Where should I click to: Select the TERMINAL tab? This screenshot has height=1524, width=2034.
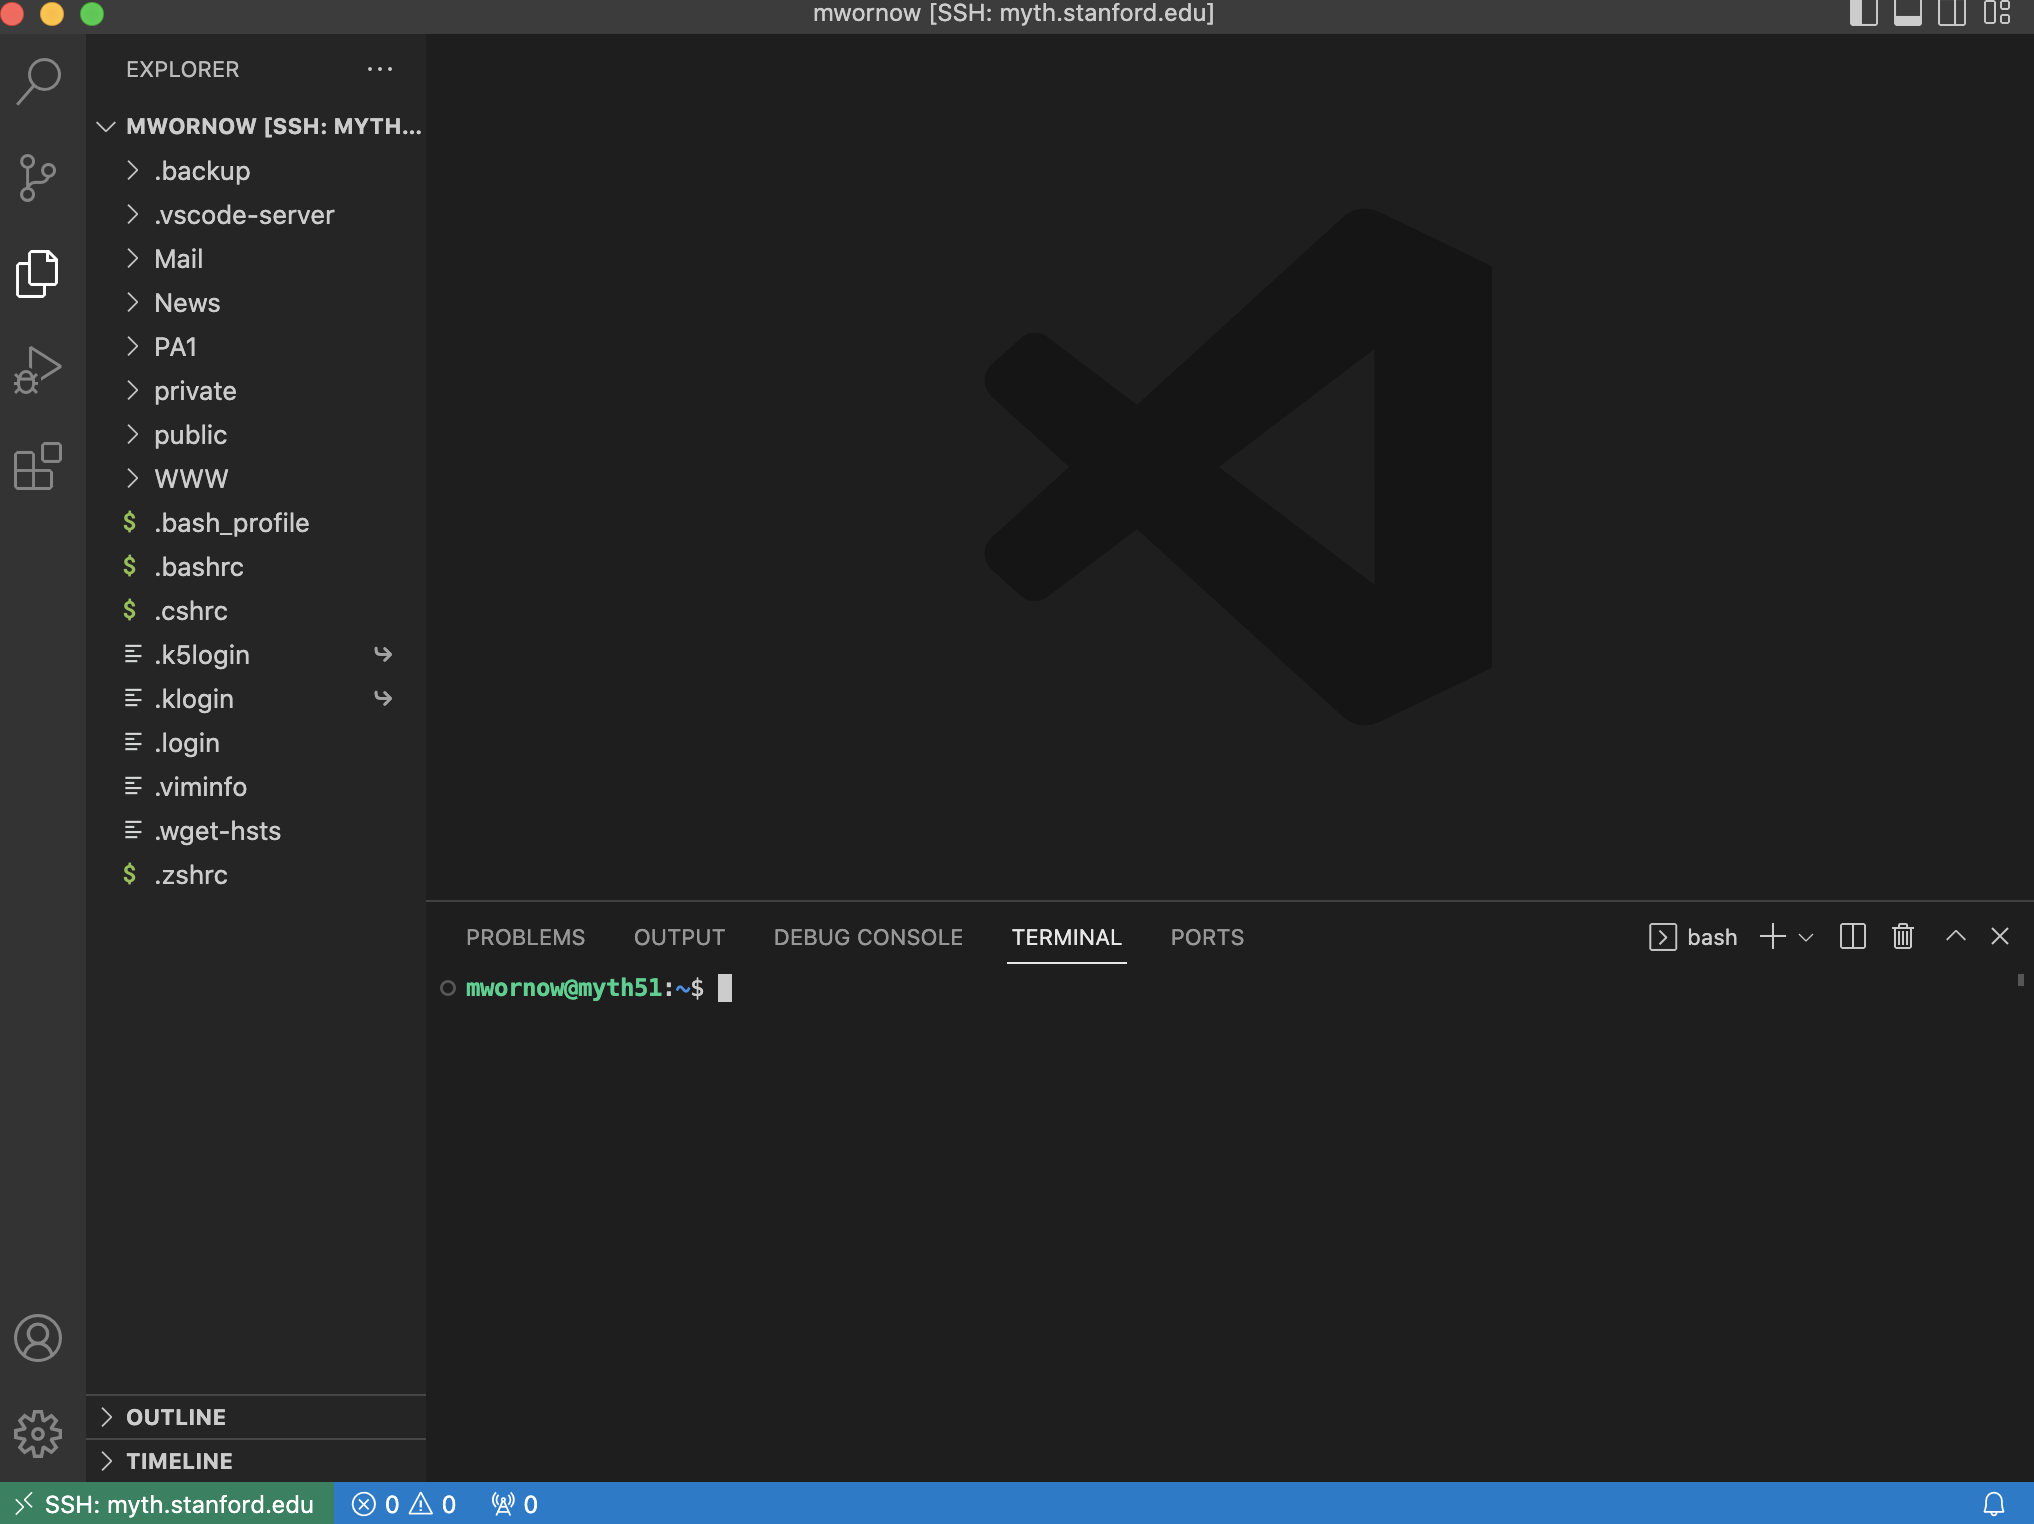[1066, 937]
